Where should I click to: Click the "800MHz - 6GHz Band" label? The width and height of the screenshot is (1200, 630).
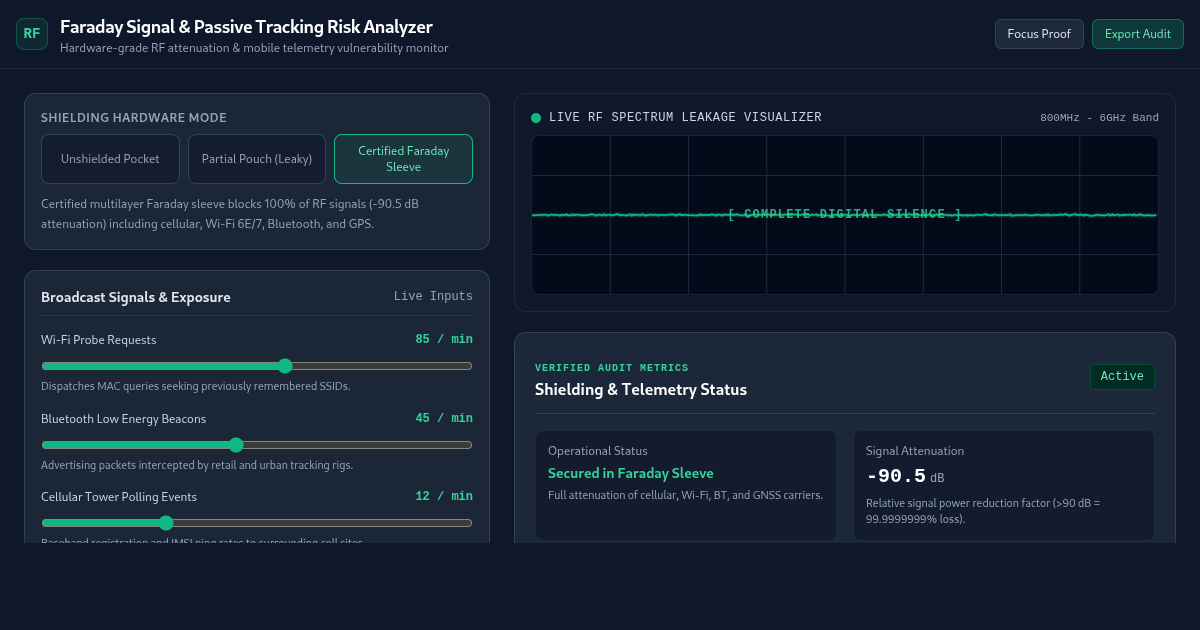[x=1099, y=118]
